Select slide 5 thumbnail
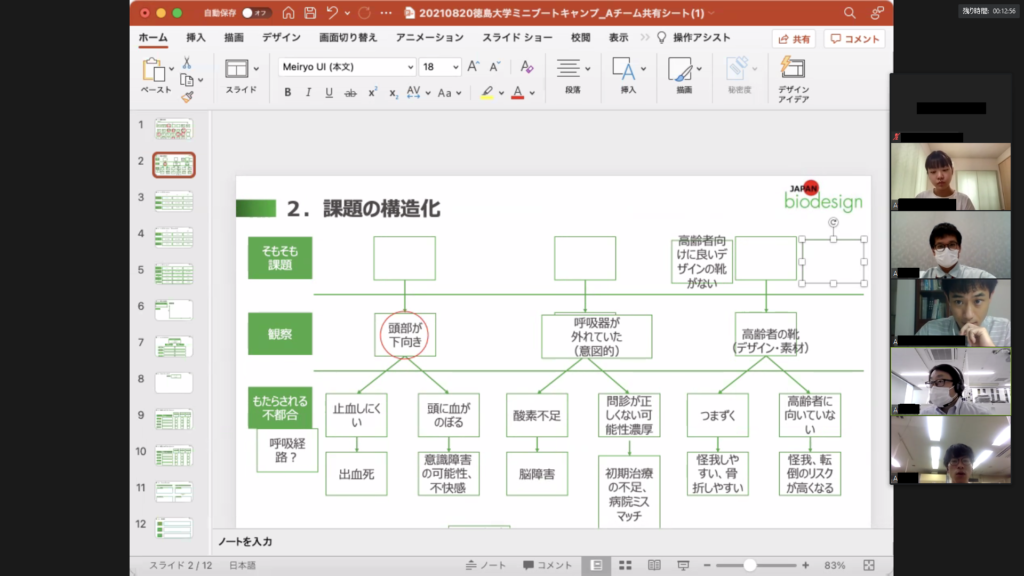This screenshot has width=1024, height=576. (174, 274)
